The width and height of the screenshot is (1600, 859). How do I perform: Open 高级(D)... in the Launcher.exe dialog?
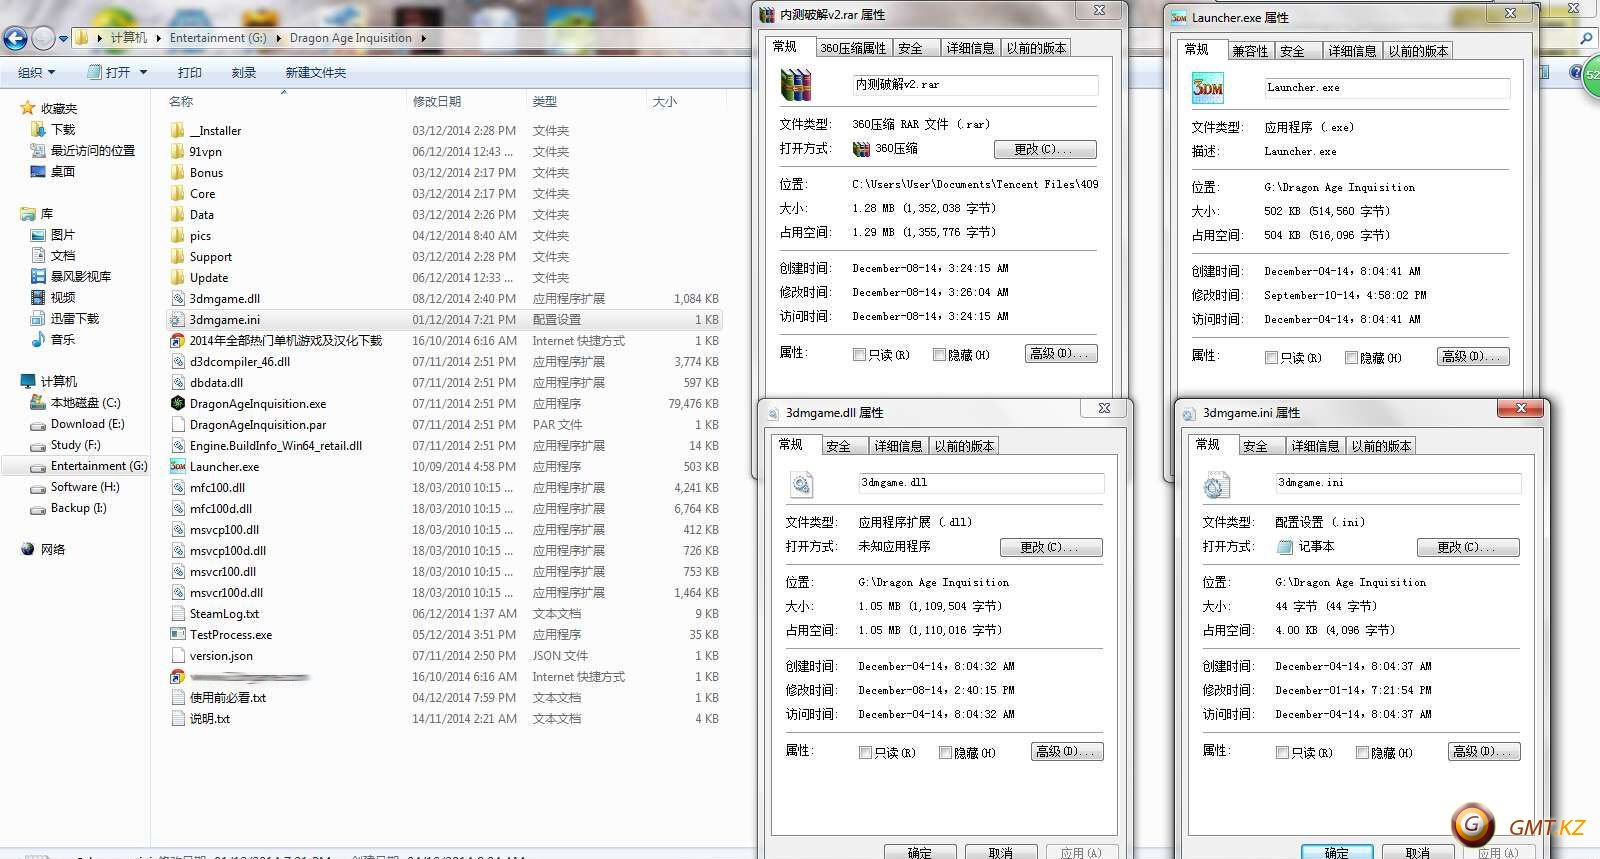pos(1473,357)
